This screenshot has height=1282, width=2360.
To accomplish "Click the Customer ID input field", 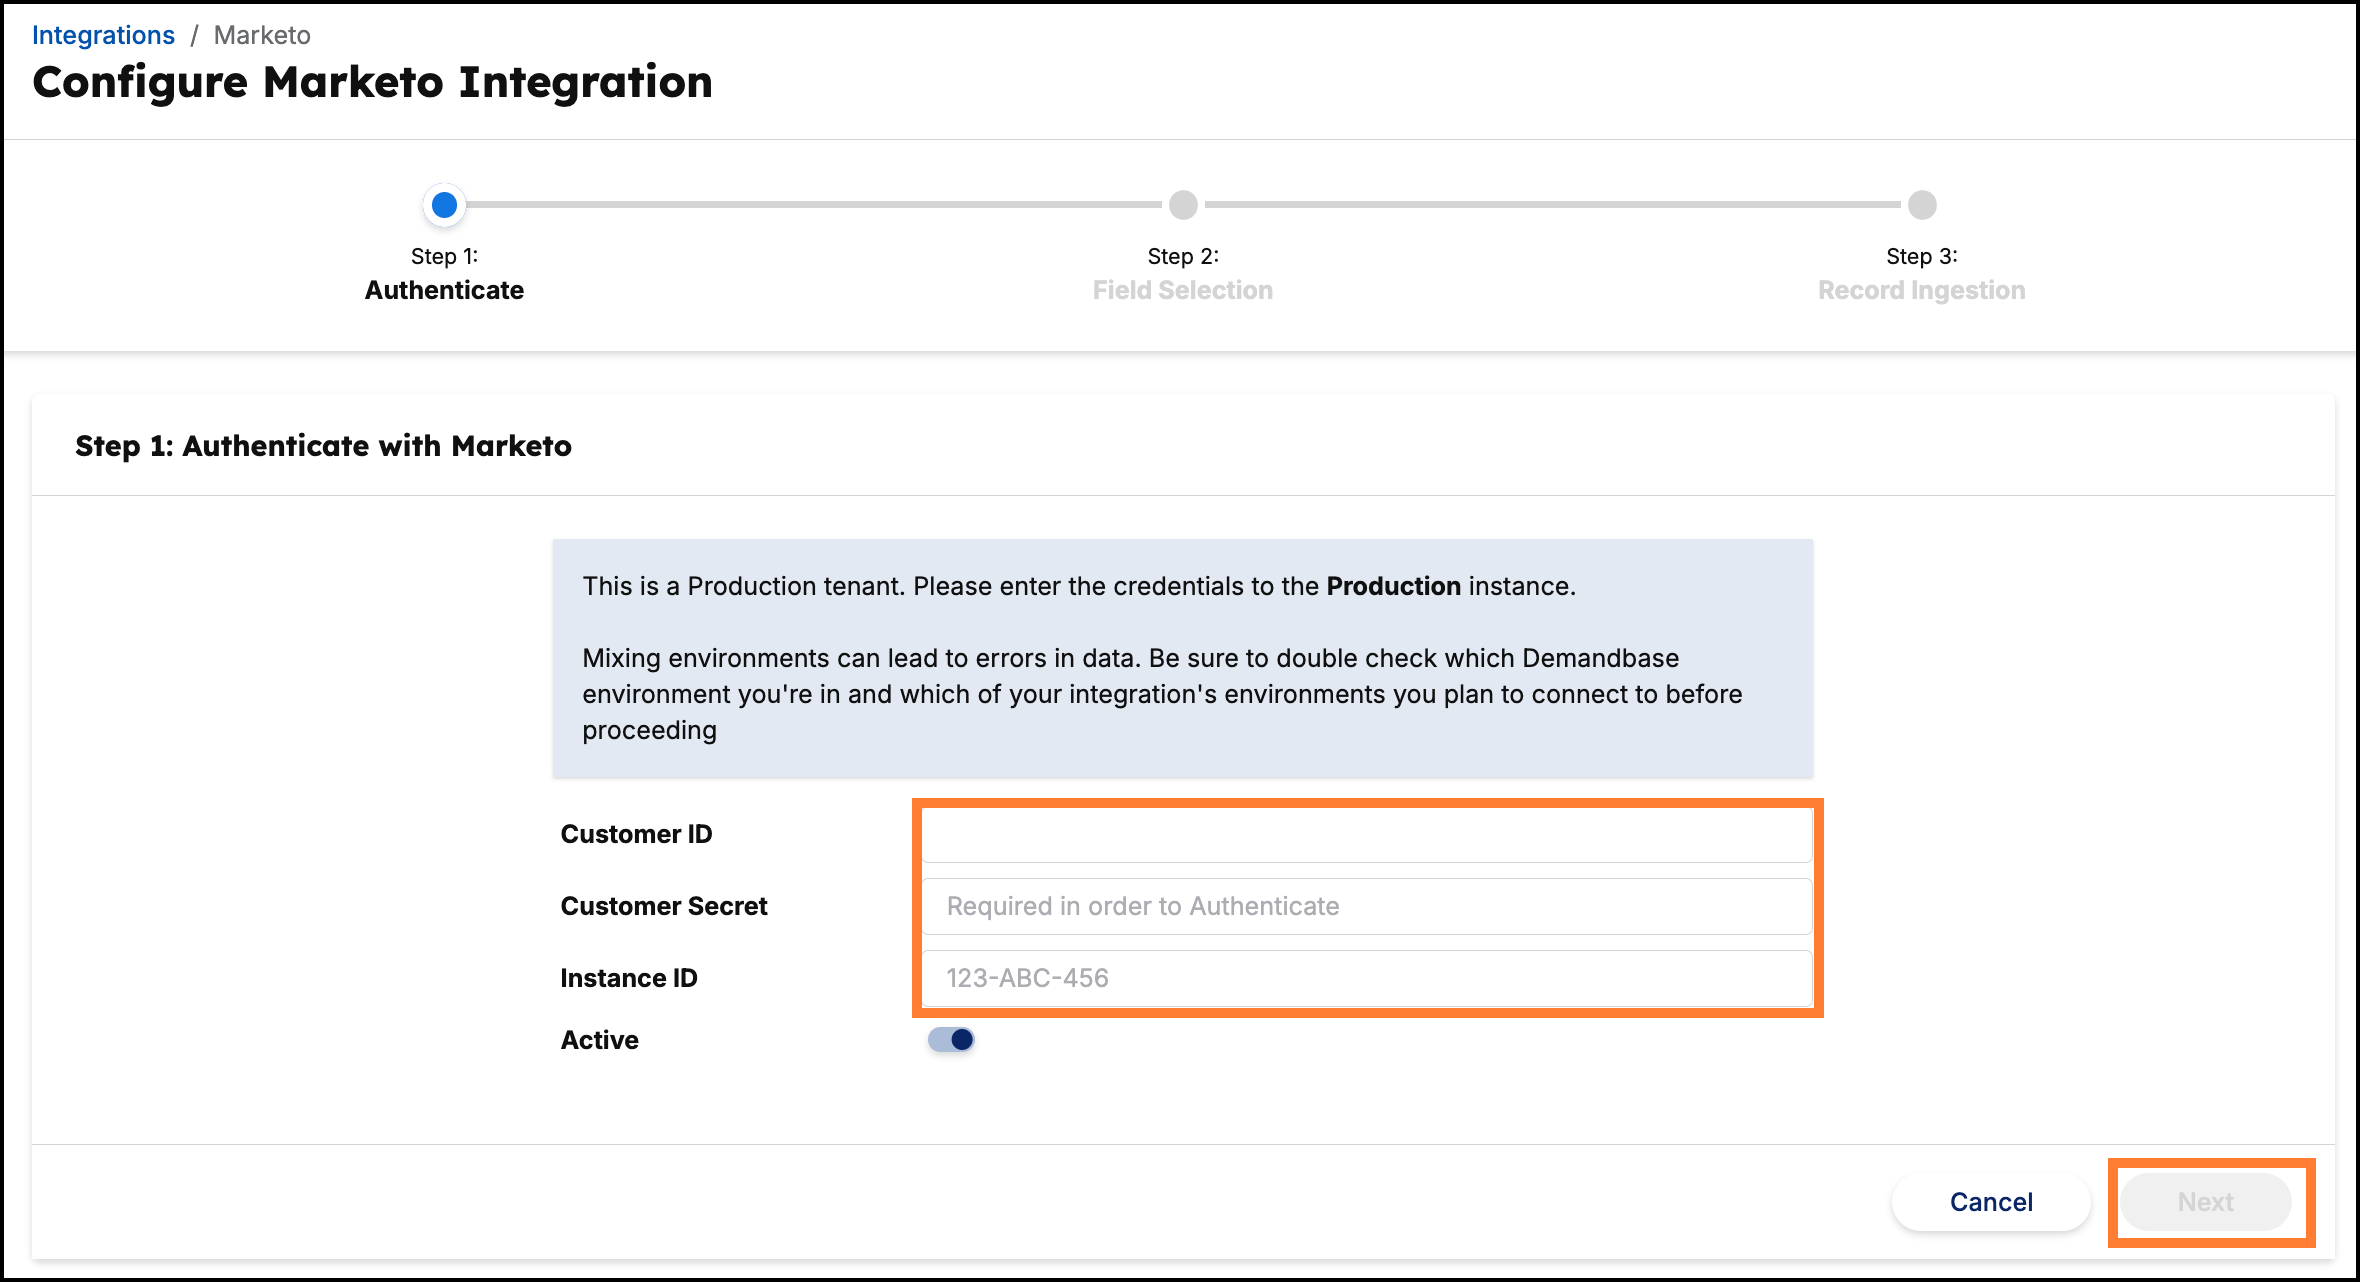I will click(1367, 835).
